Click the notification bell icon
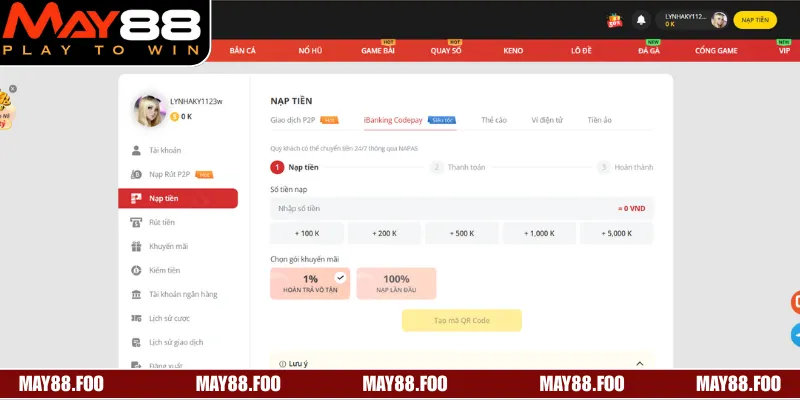 tap(641, 19)
